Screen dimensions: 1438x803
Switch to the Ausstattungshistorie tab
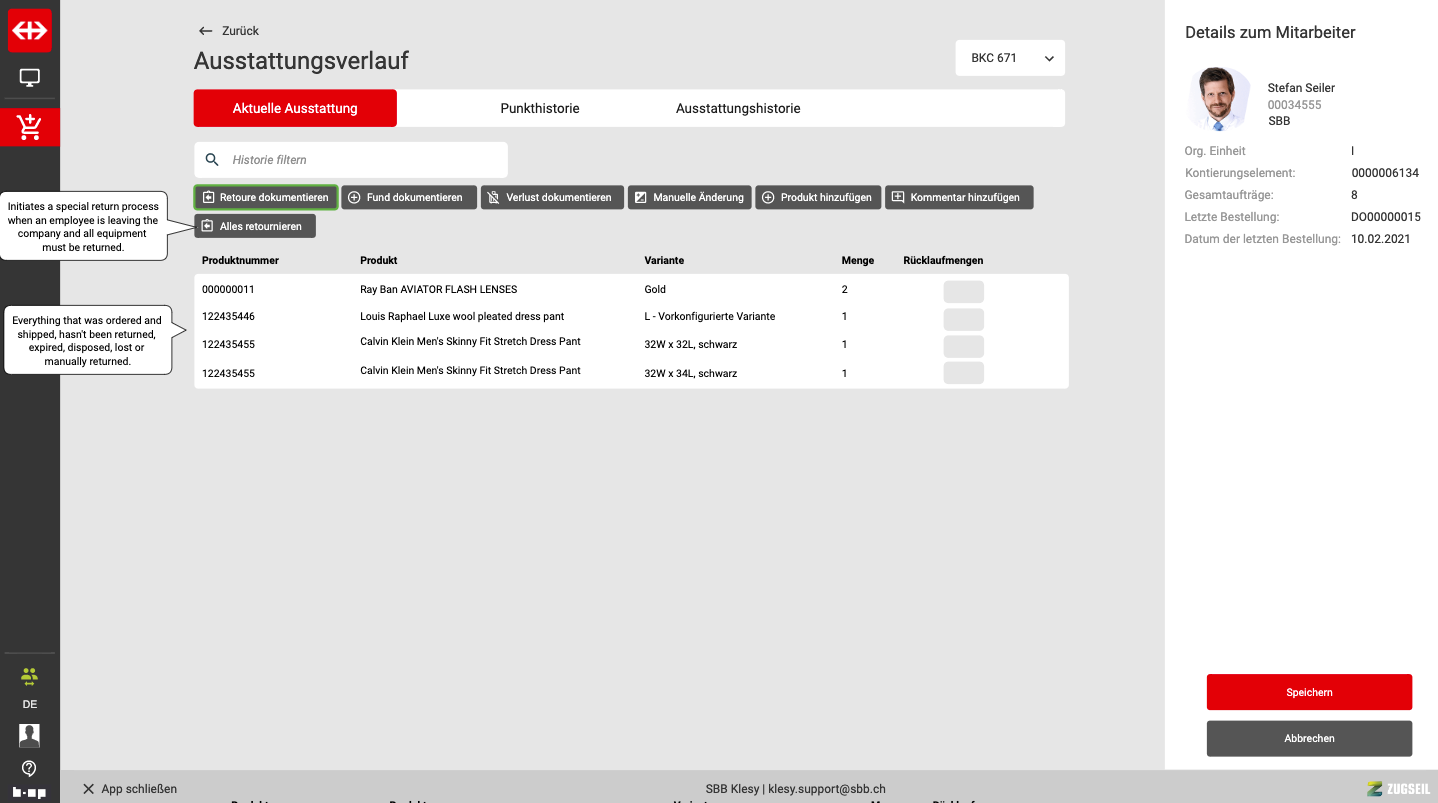point(738,108)
